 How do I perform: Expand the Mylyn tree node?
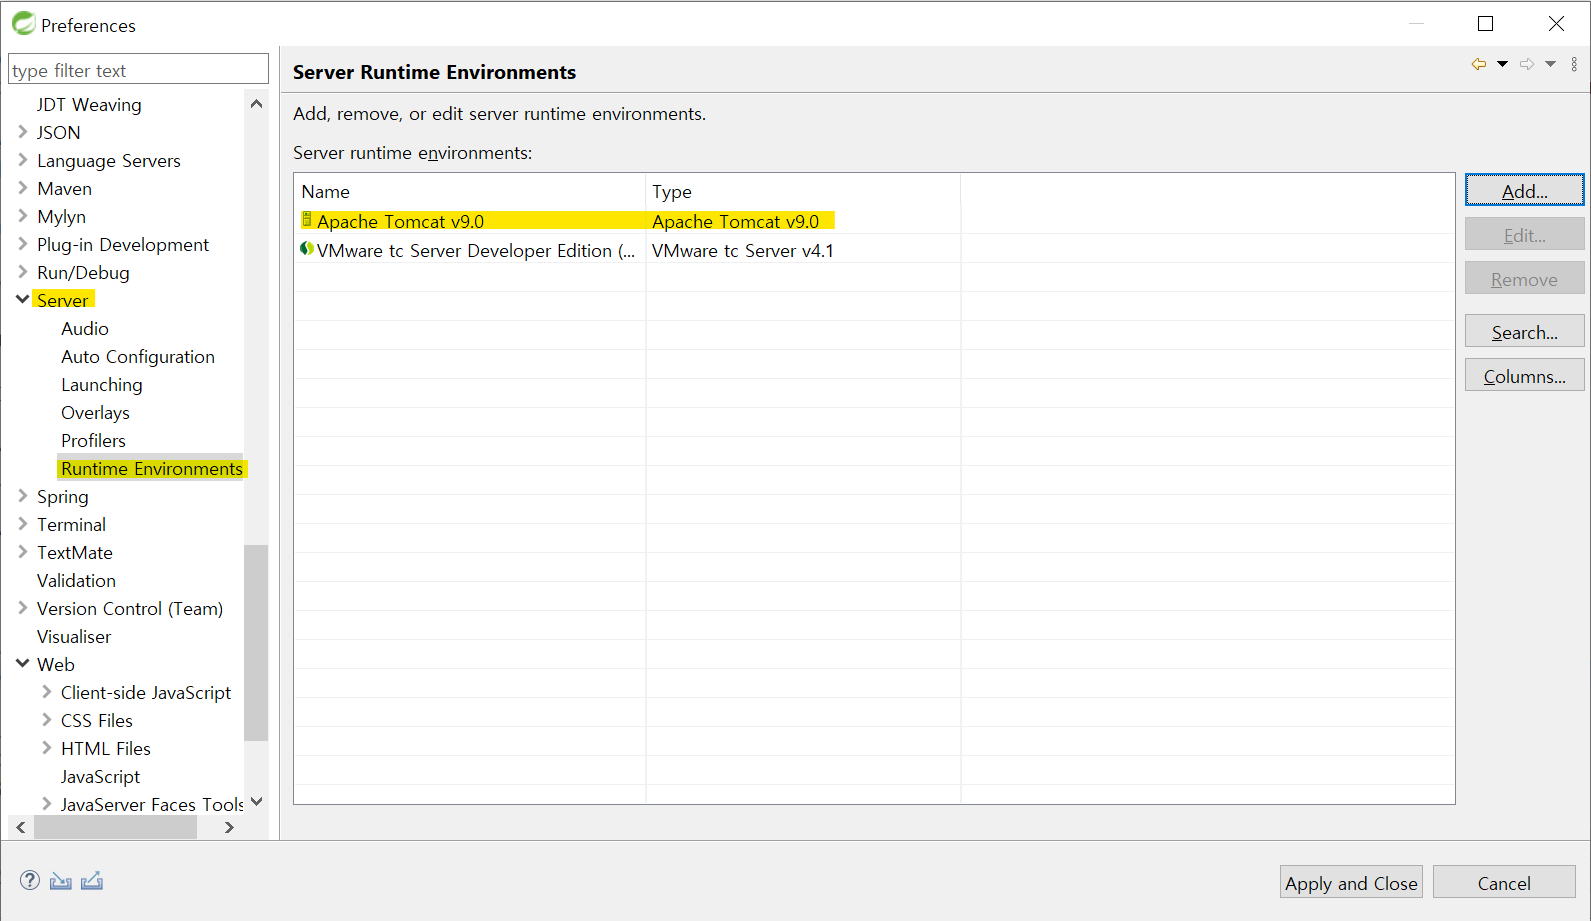[22, 215]
